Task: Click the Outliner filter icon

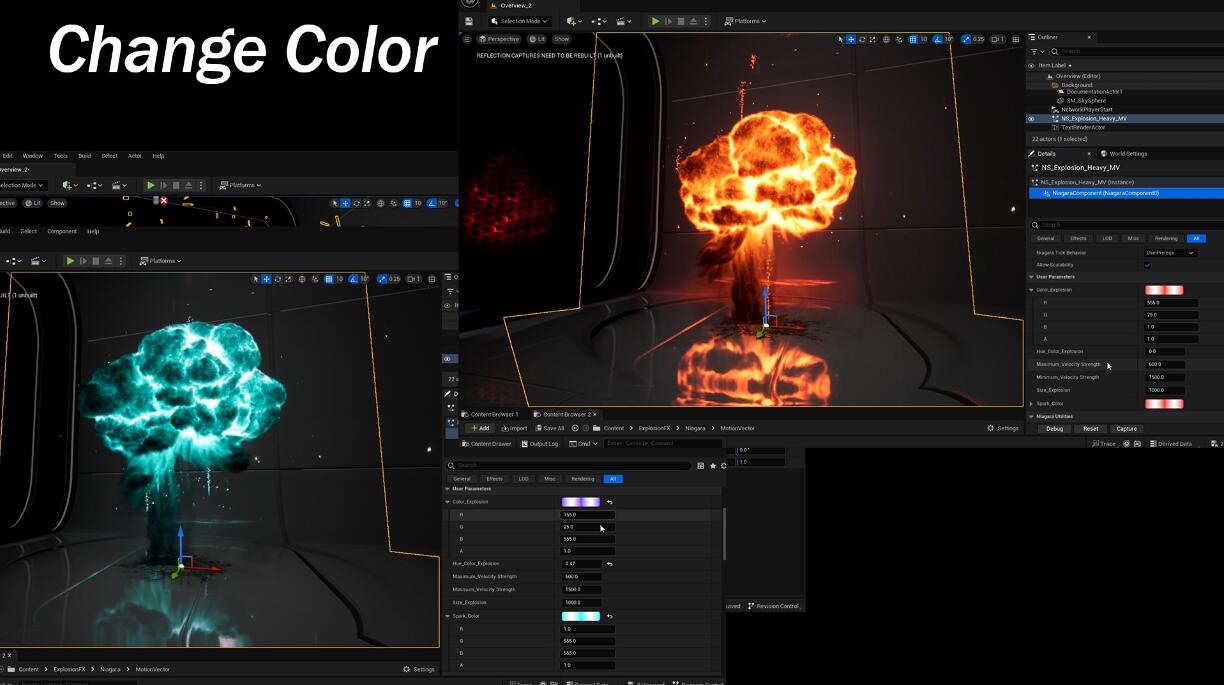Action: click(1034, 51)
